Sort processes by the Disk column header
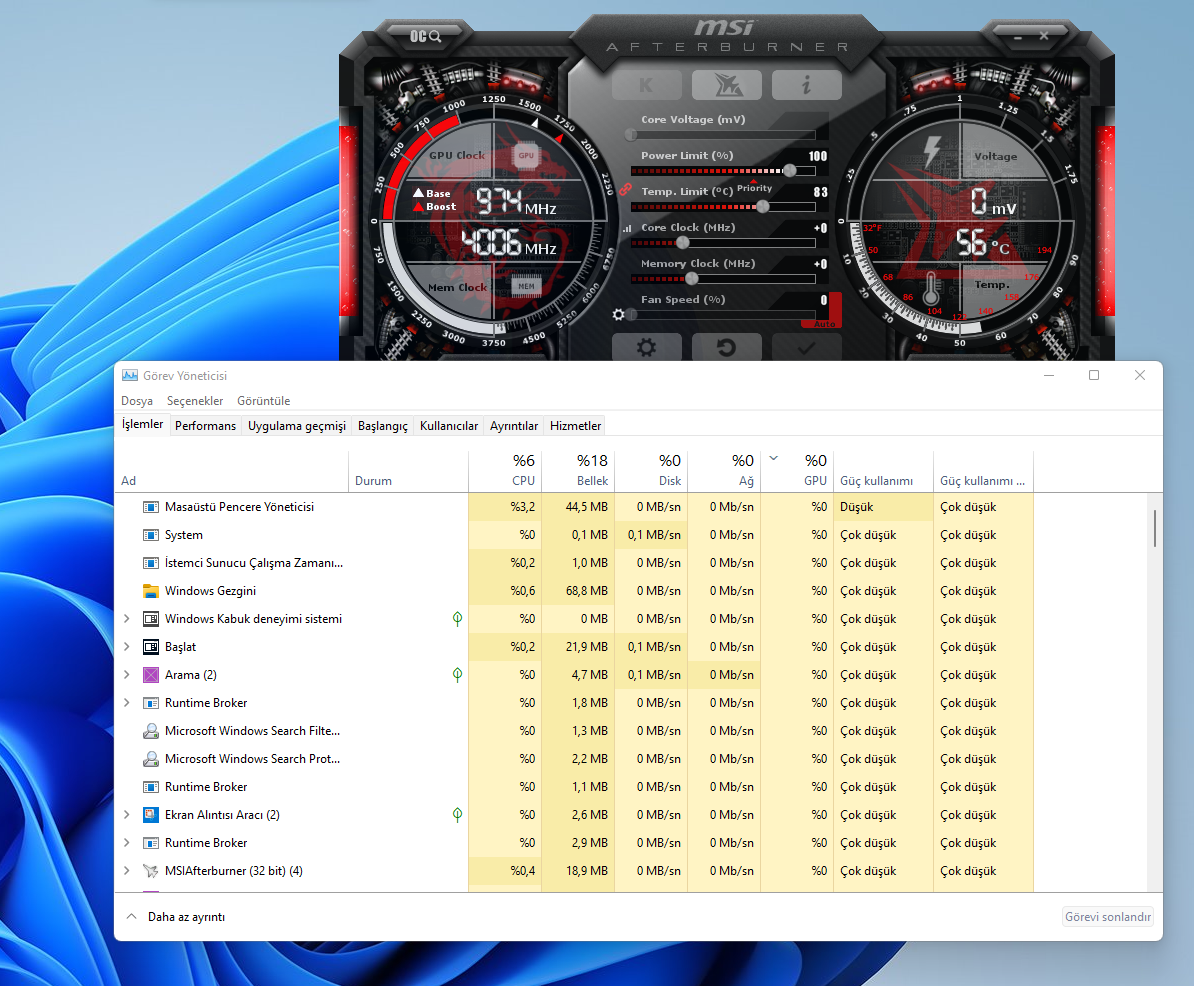Screen dimensions: 1194x986 pos(651,471)
